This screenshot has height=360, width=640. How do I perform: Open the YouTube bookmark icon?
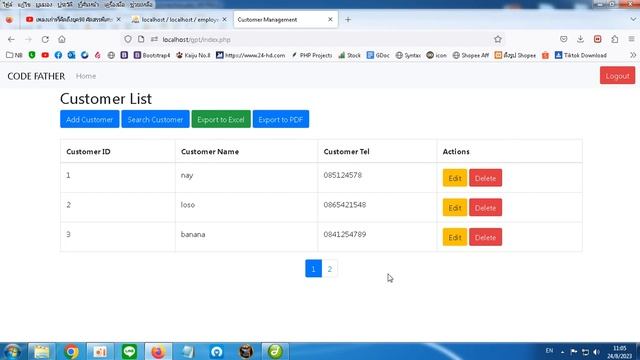[x=45, y=55]
